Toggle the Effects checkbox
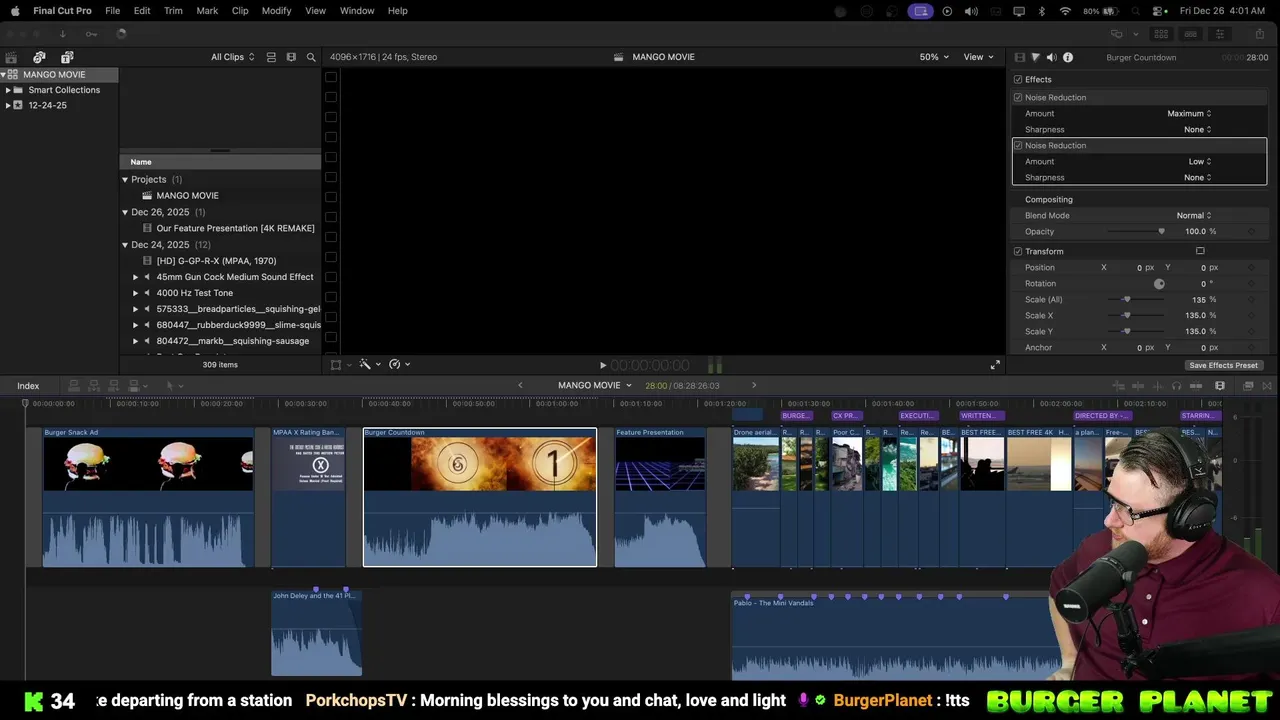 (1018, 79)
